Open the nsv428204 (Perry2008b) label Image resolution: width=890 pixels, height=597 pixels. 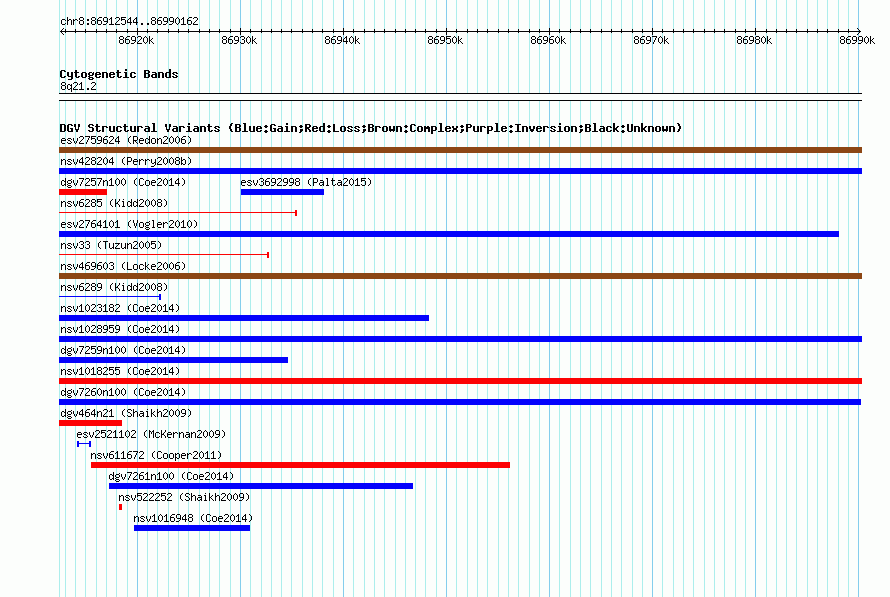pyautogui.click(x=126, y=161)
